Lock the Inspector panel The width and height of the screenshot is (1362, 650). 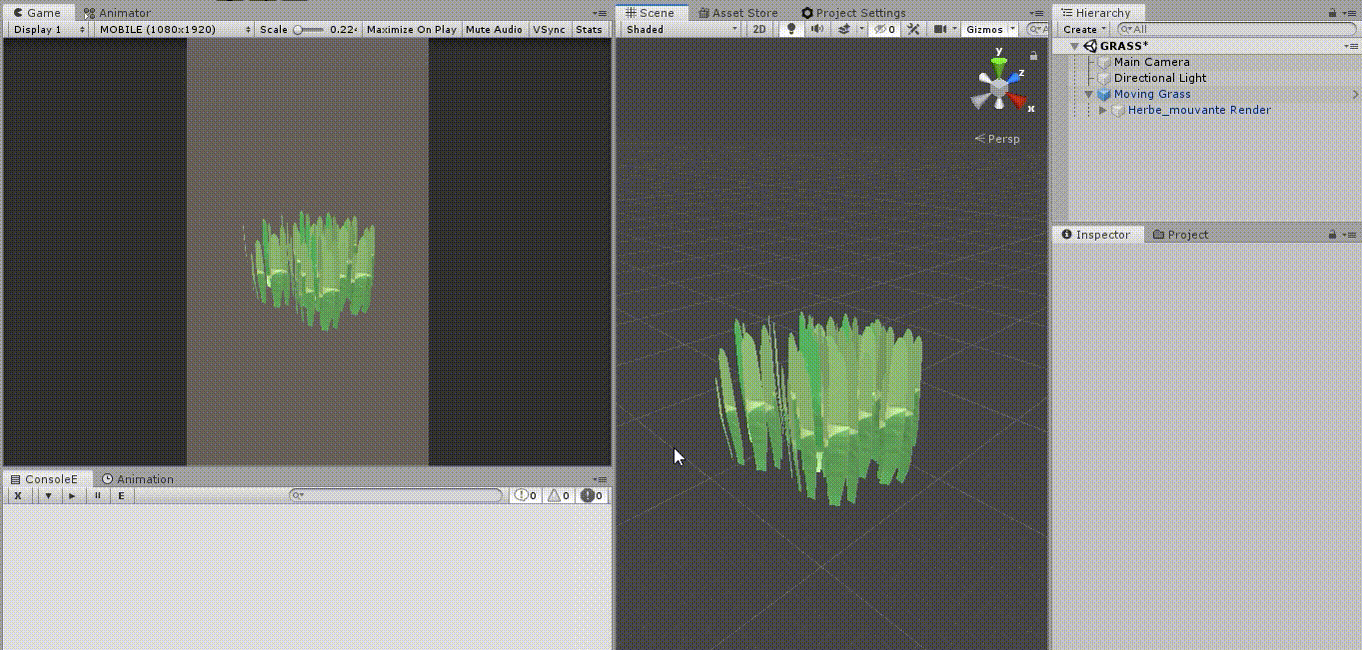click(x=1332, y=234)
